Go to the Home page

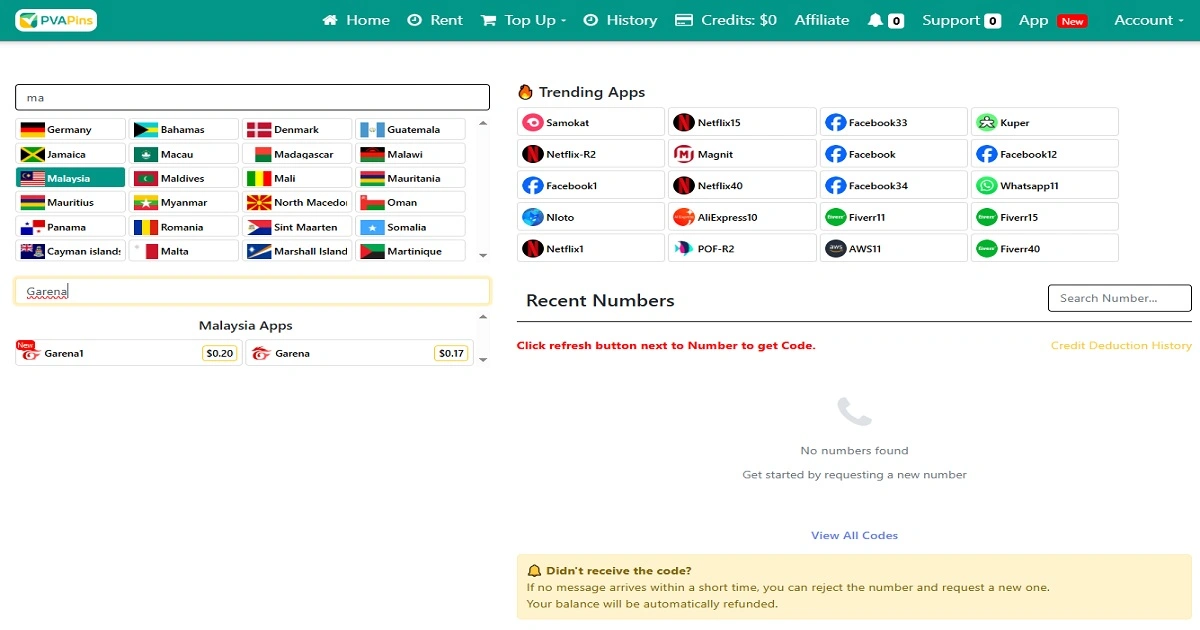pos(356,20)
